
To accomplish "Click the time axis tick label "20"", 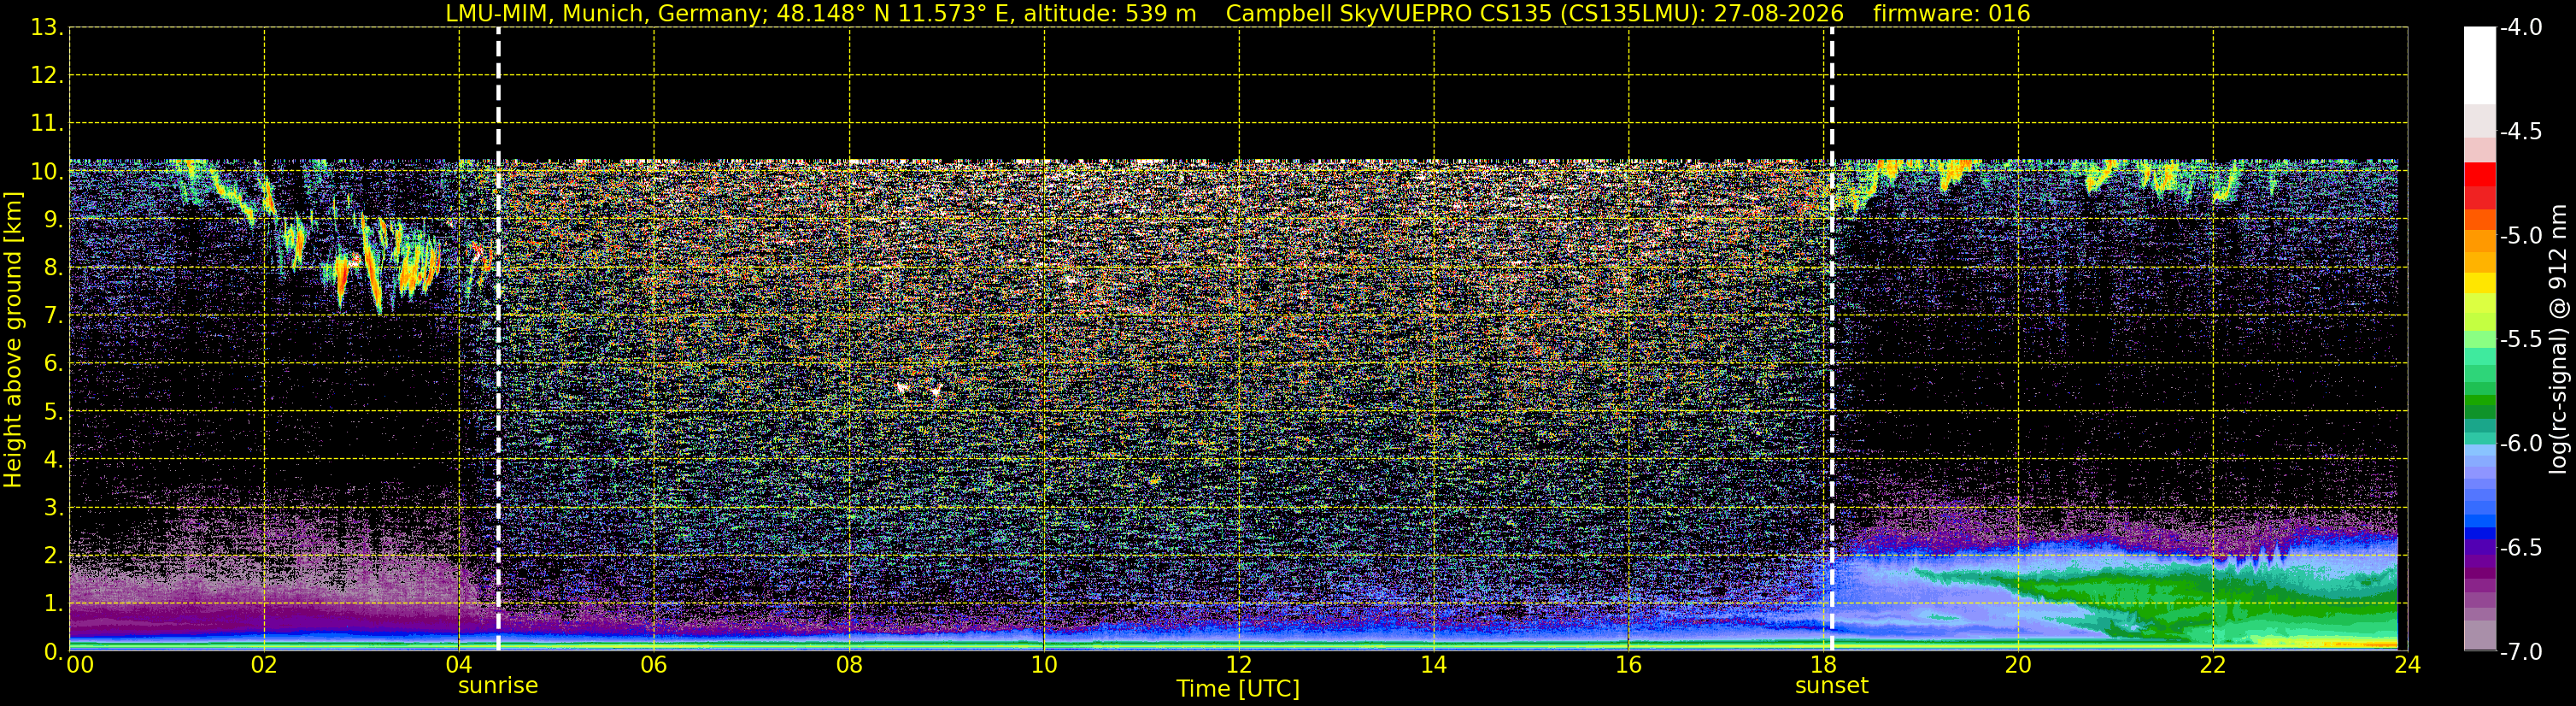I will point(2018,665).
